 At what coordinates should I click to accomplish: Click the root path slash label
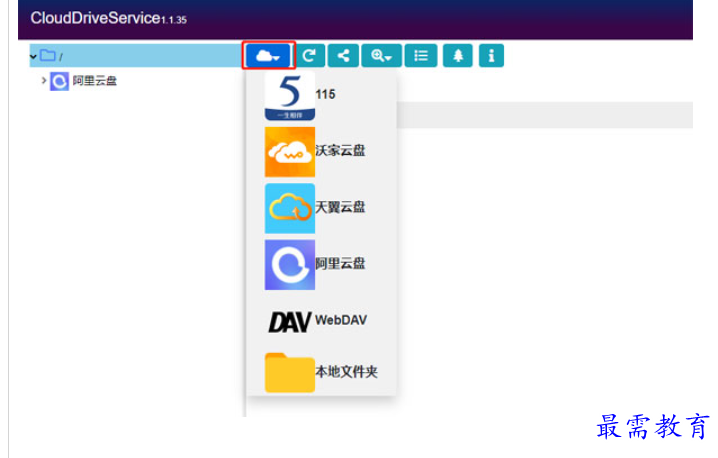[61, 57]
